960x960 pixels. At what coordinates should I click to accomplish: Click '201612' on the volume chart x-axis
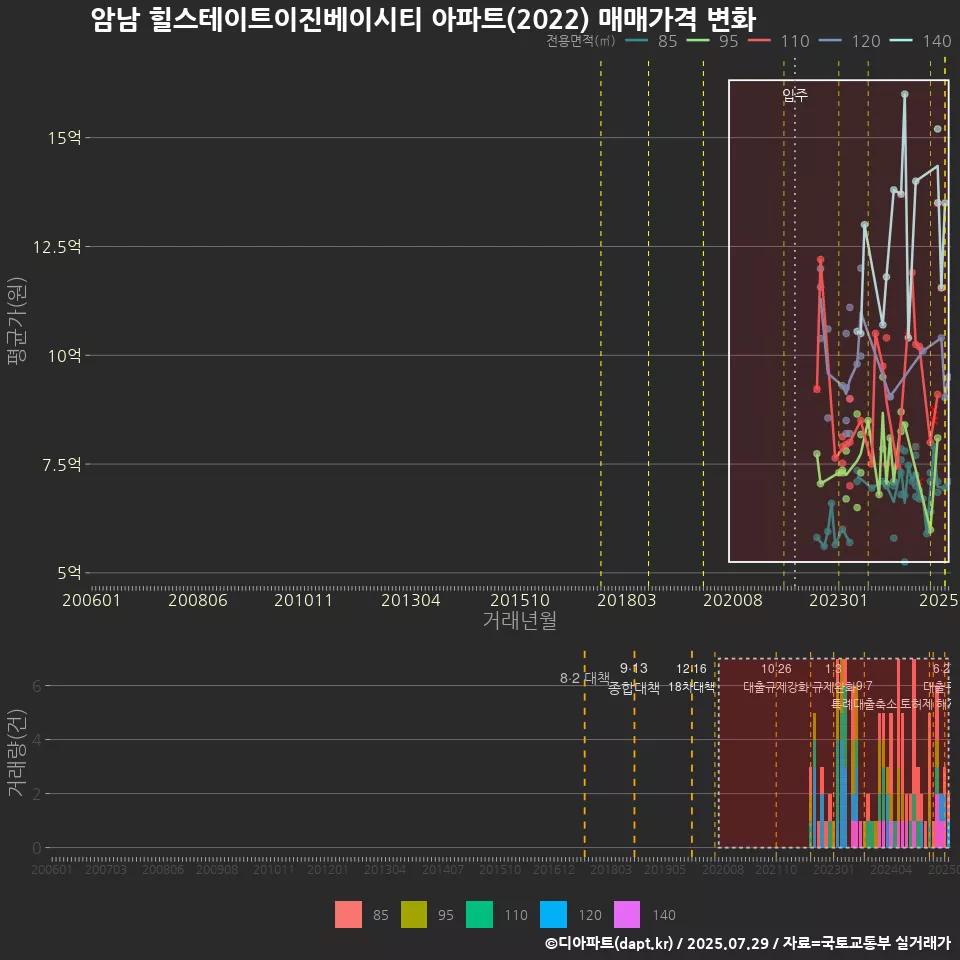tap(554, 869)
